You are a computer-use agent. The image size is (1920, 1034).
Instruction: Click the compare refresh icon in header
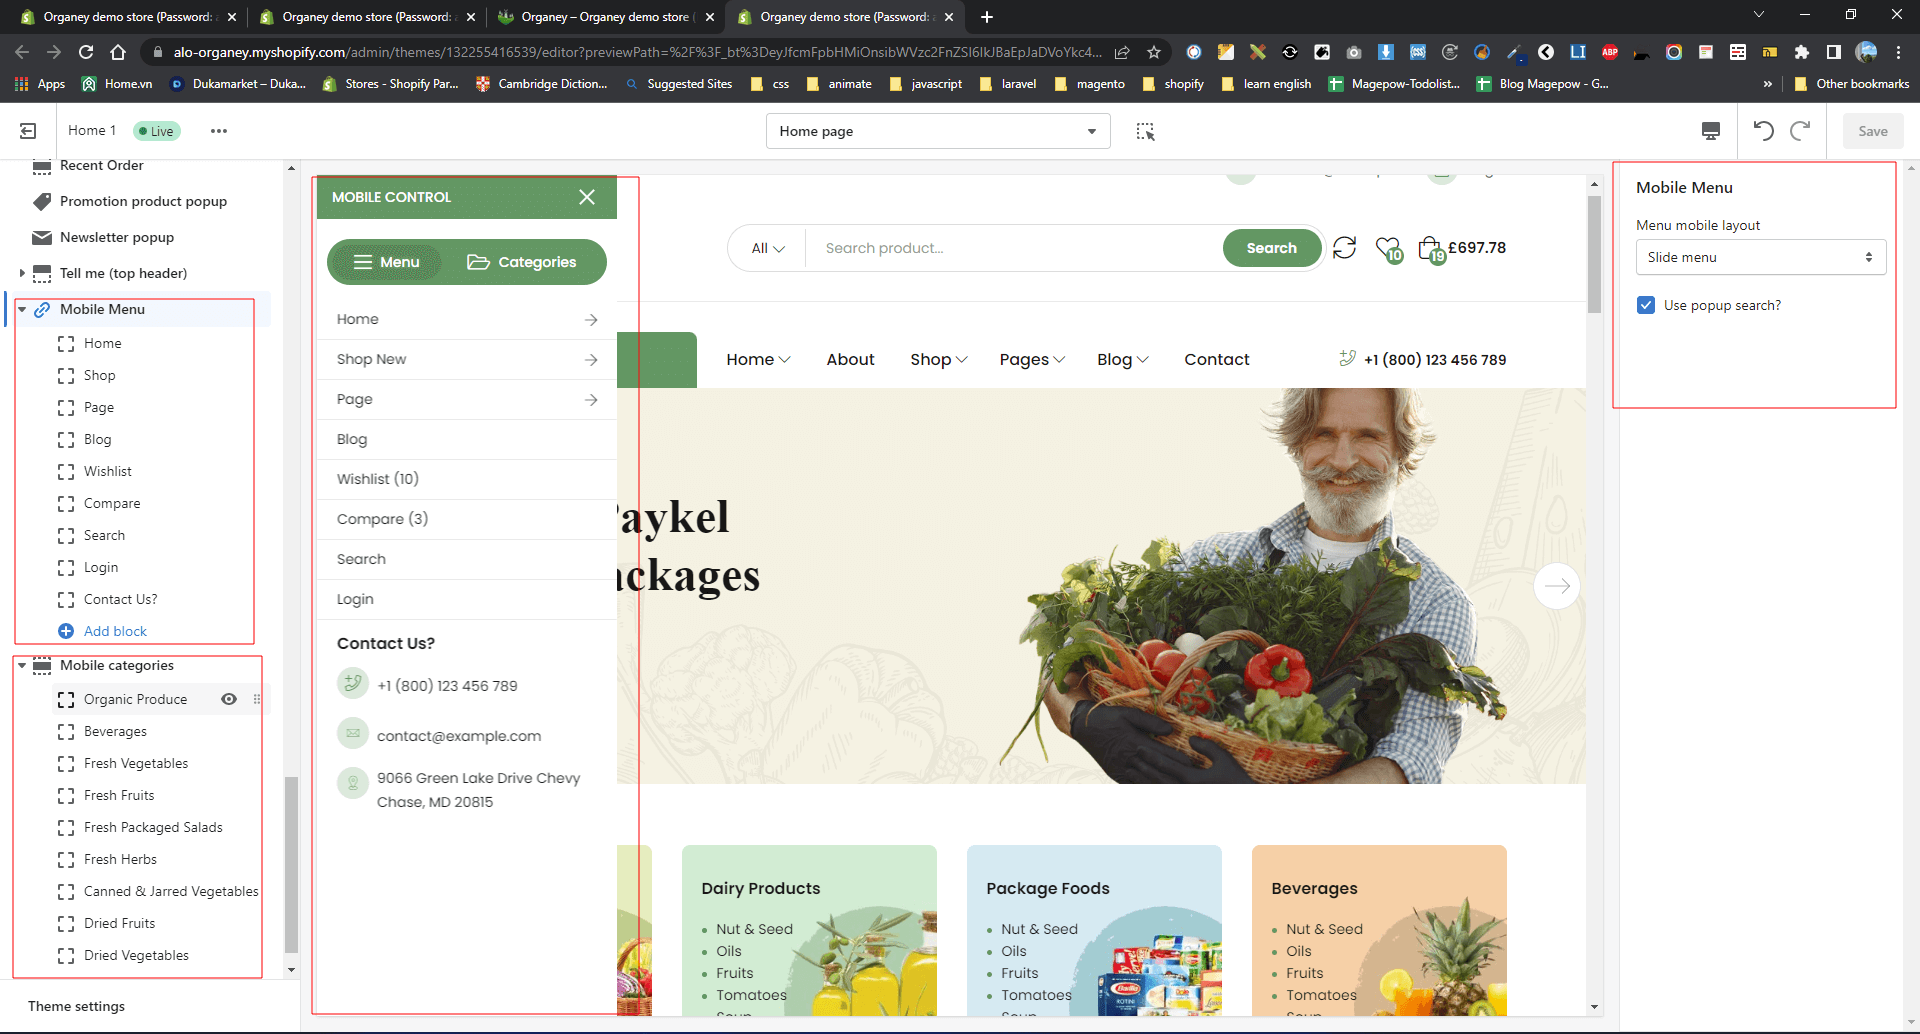click(1344, 248)
